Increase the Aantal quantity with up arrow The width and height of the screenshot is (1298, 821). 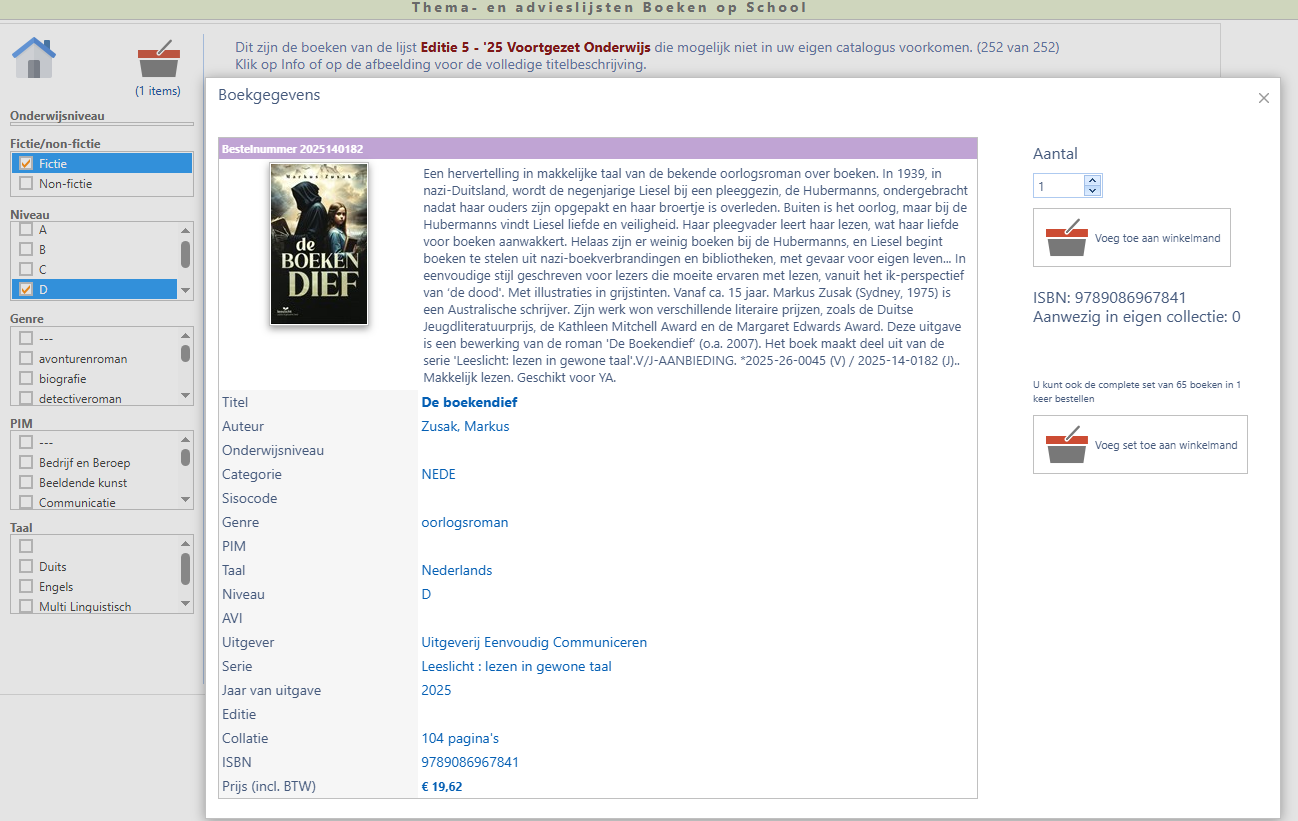[x=1092, y=181]
